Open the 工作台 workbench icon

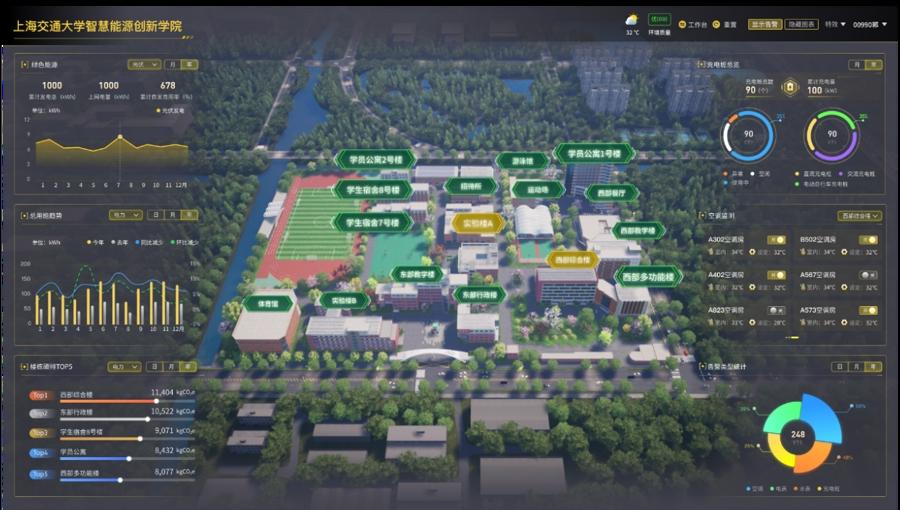point(683,24)
